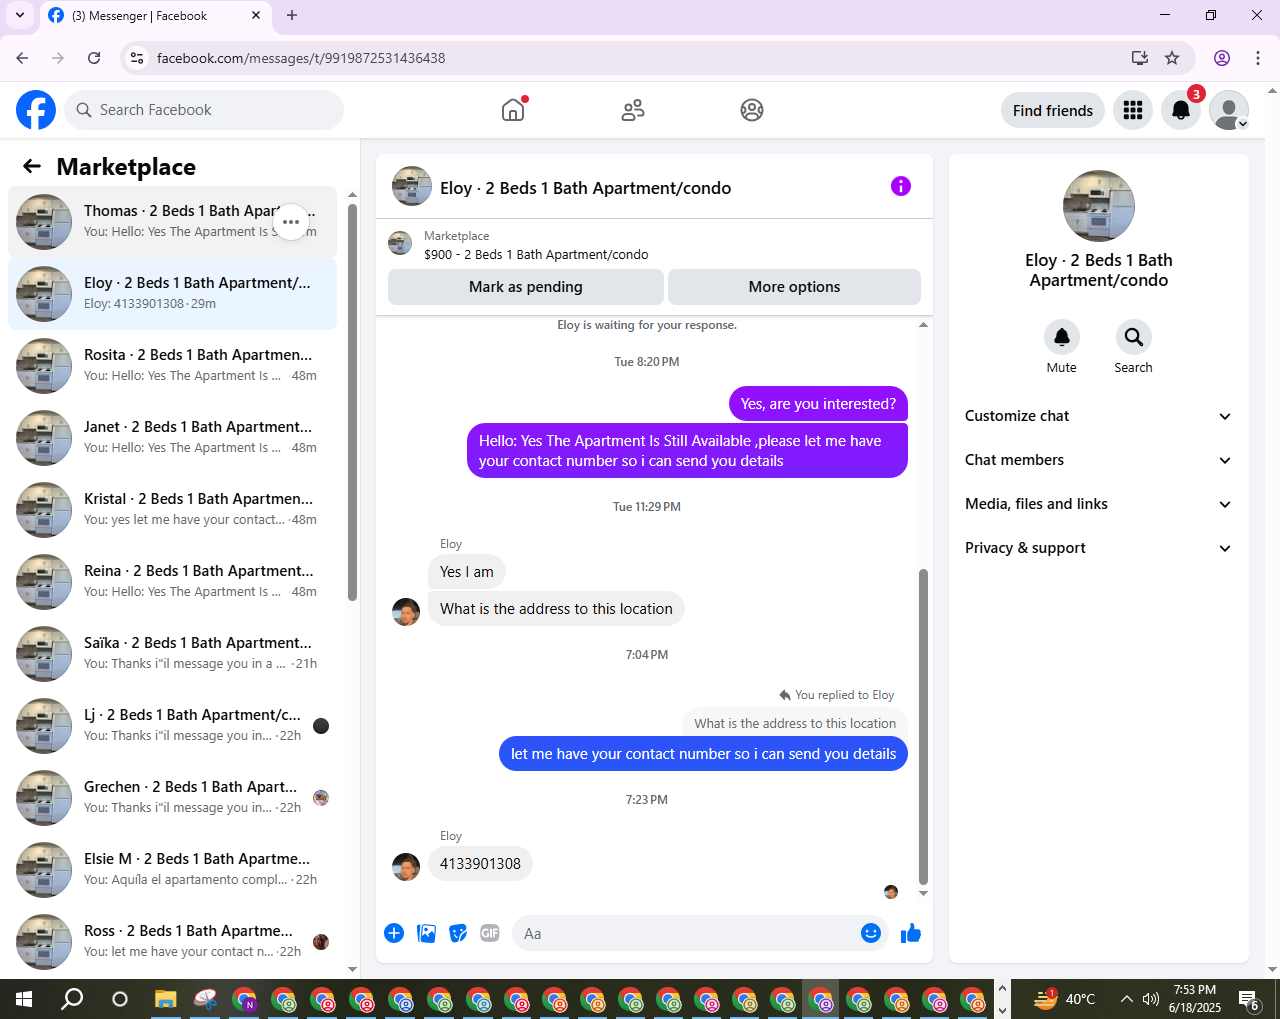Open more actions plus icon in composer
The height and width of the screenshot is (1019, 1280).
click(x=394, y=933)
